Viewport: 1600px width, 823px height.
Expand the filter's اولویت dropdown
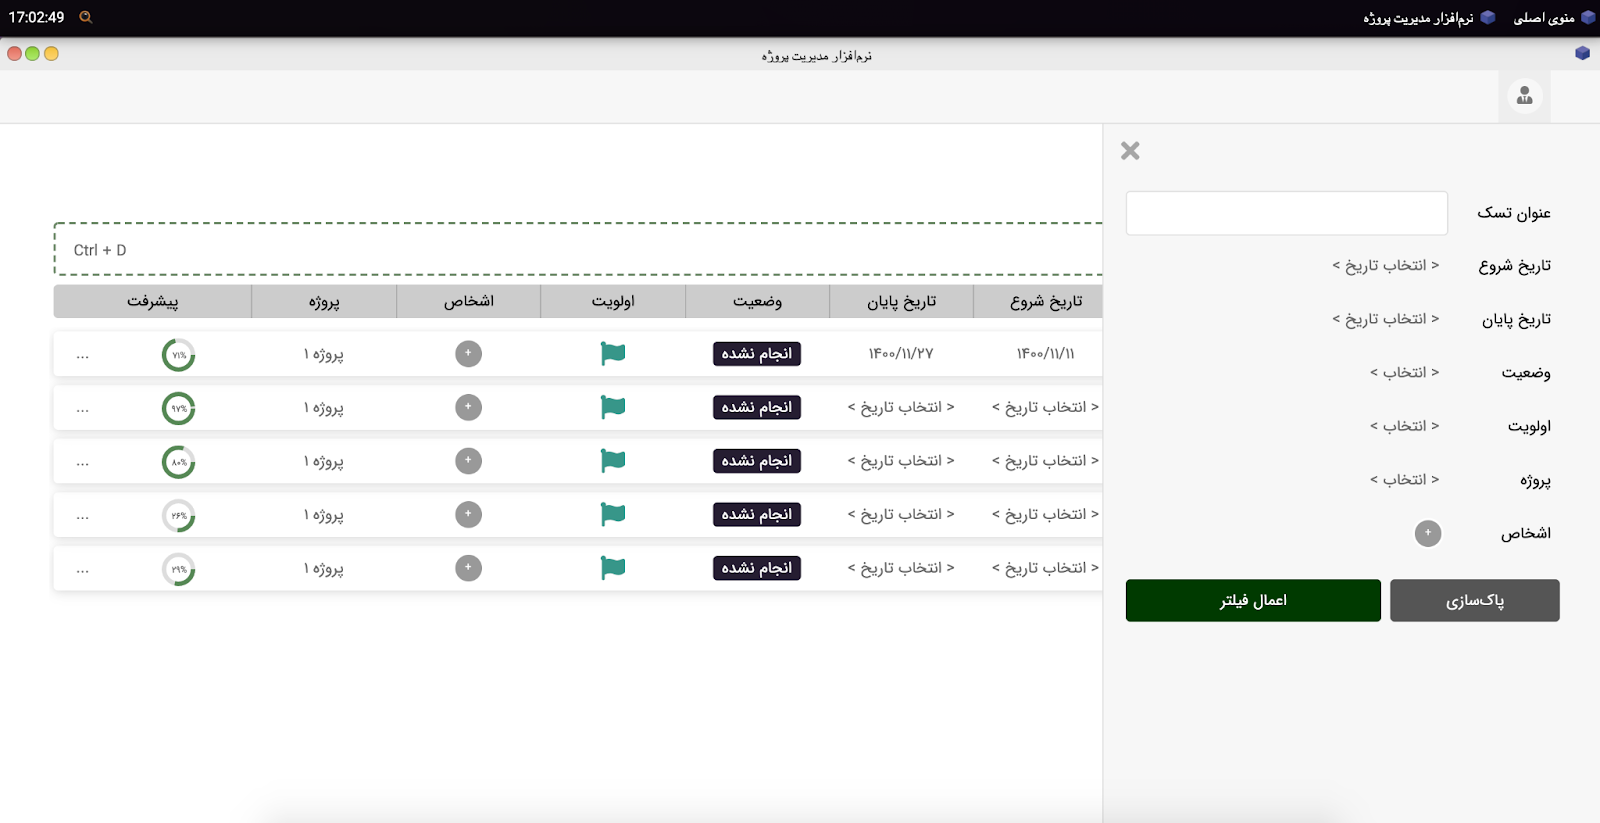[1404, 426]
